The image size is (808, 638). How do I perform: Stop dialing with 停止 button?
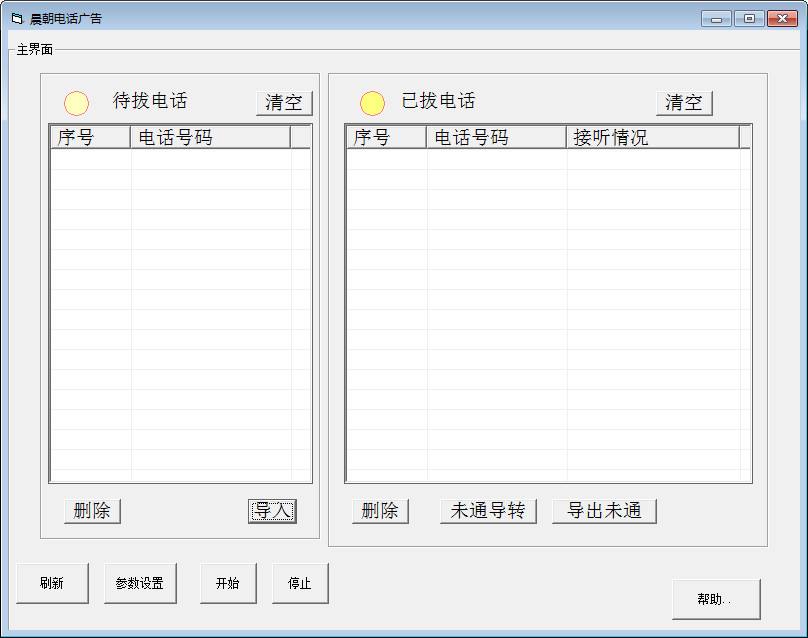pos(300,583)
